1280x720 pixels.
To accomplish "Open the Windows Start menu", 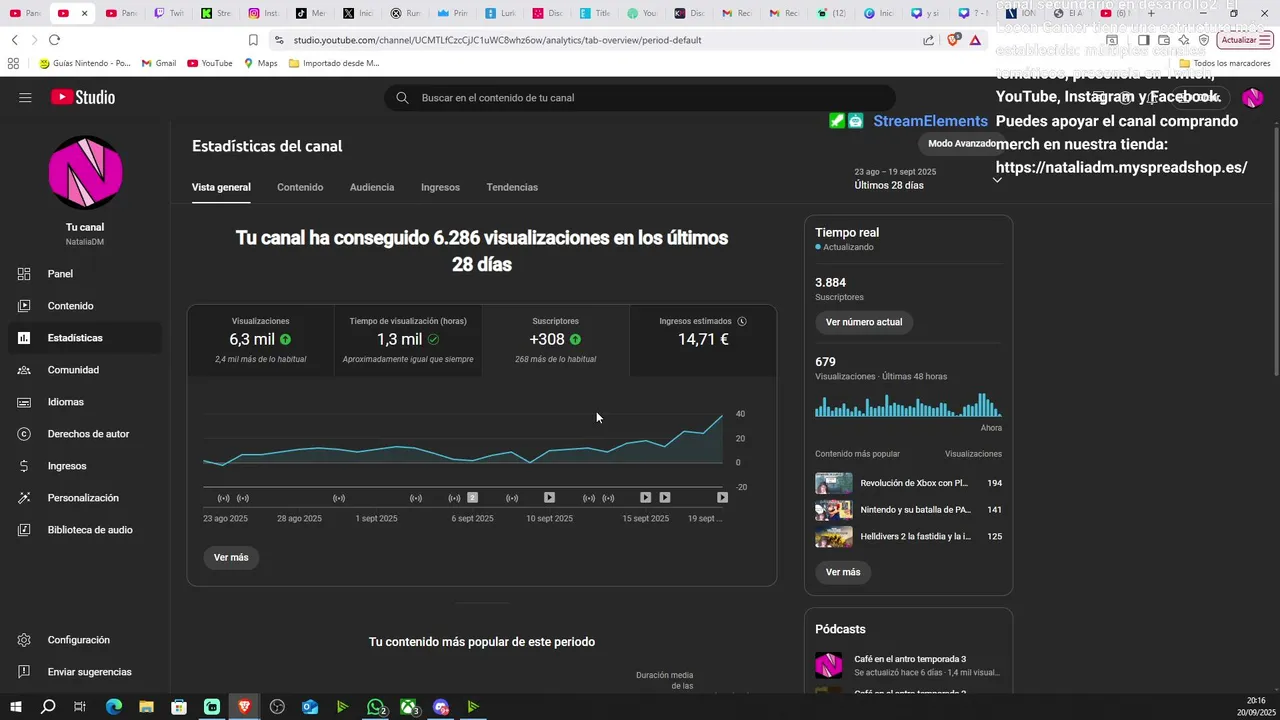I will click(16, 707).
